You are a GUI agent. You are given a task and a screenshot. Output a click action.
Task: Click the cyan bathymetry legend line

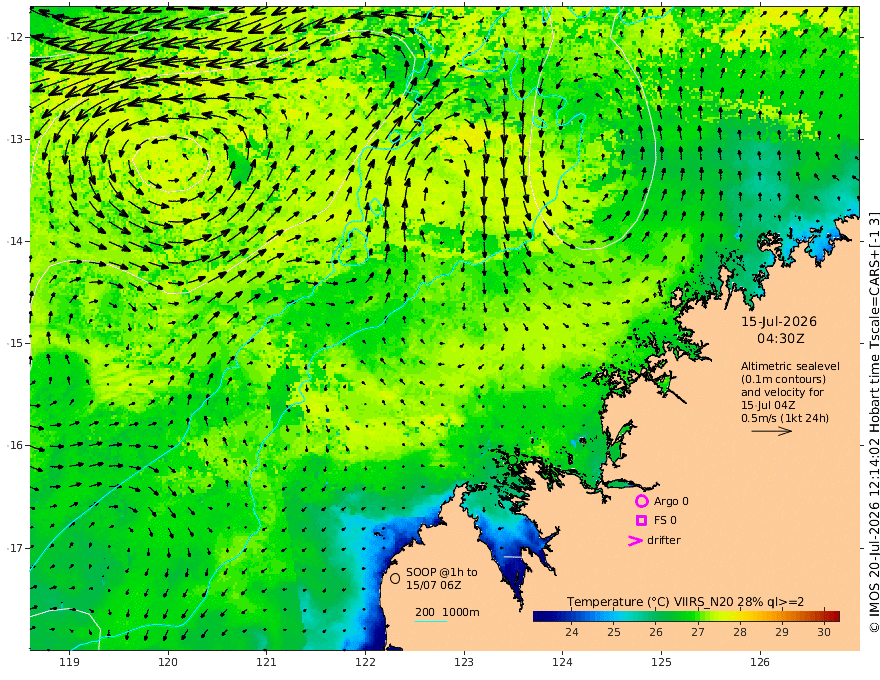click(431, 621)
